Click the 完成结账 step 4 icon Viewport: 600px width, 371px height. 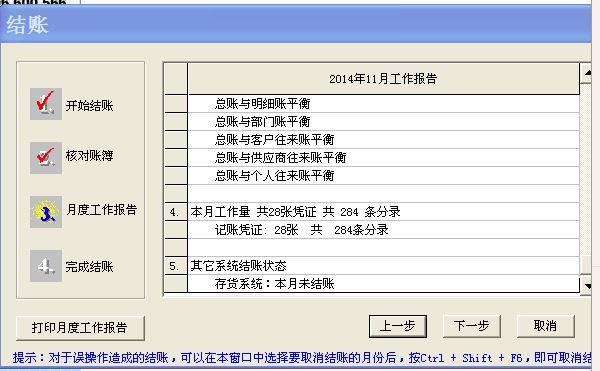[46, 266]
